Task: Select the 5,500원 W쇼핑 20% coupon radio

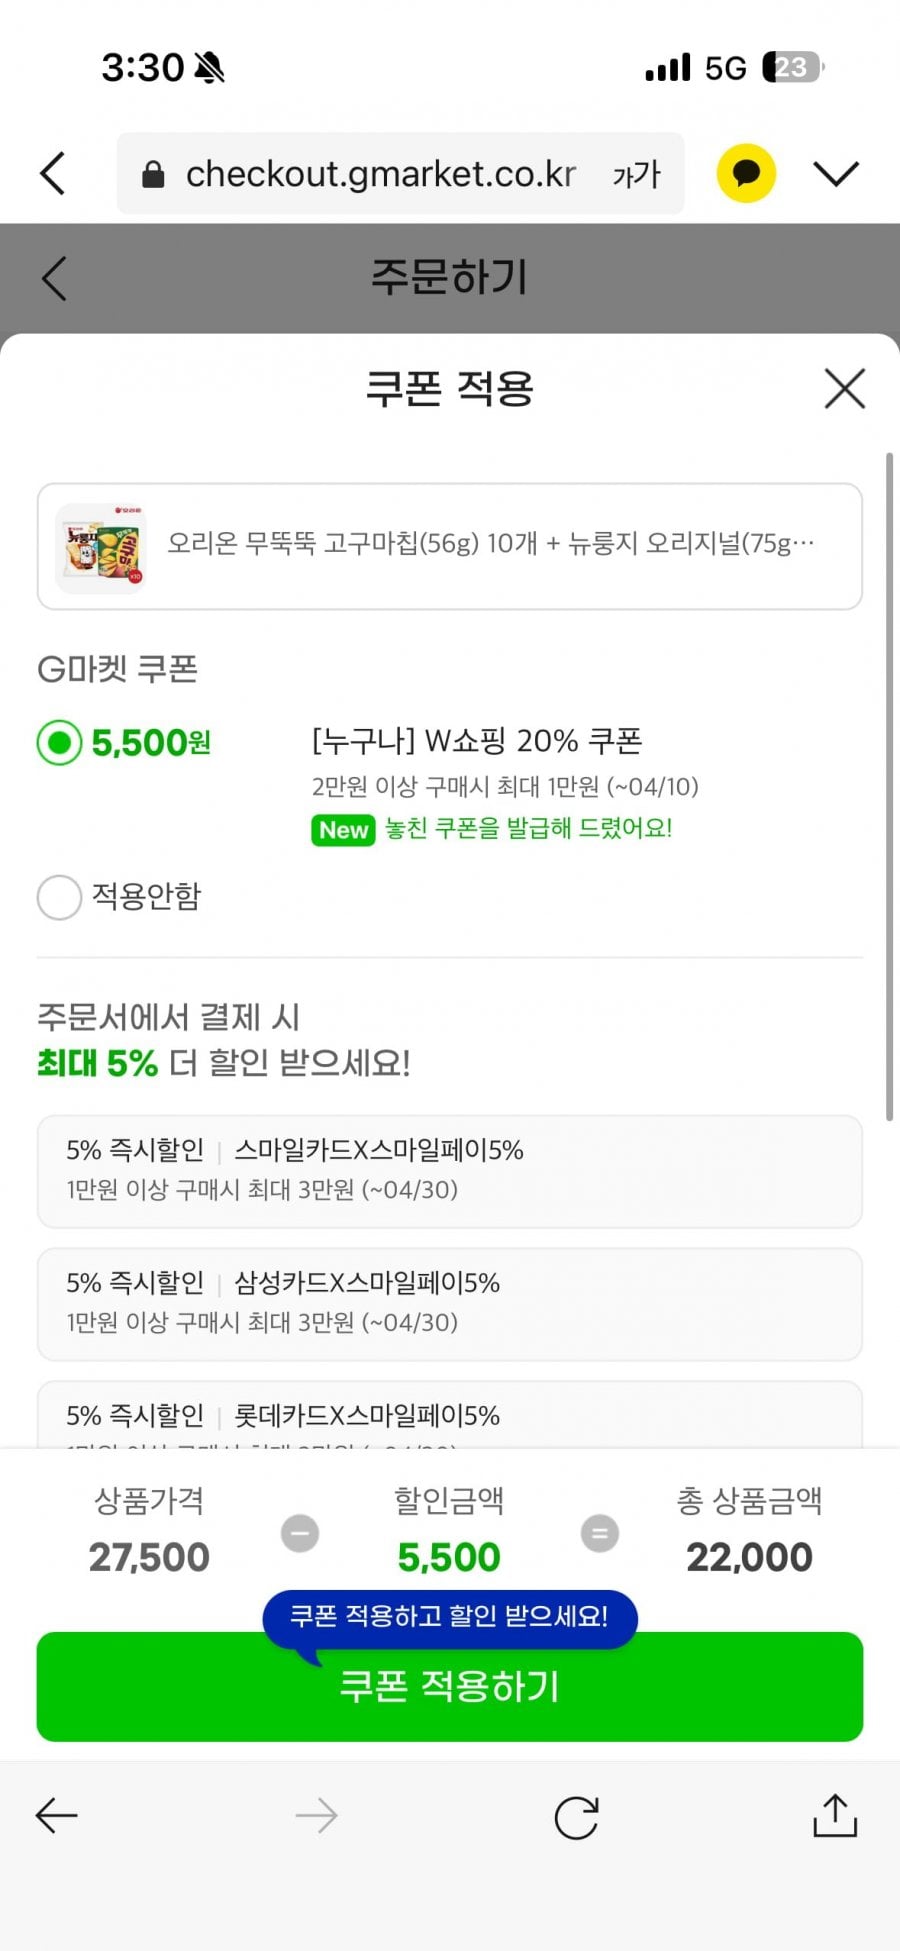Action: [x=60, y=743]
